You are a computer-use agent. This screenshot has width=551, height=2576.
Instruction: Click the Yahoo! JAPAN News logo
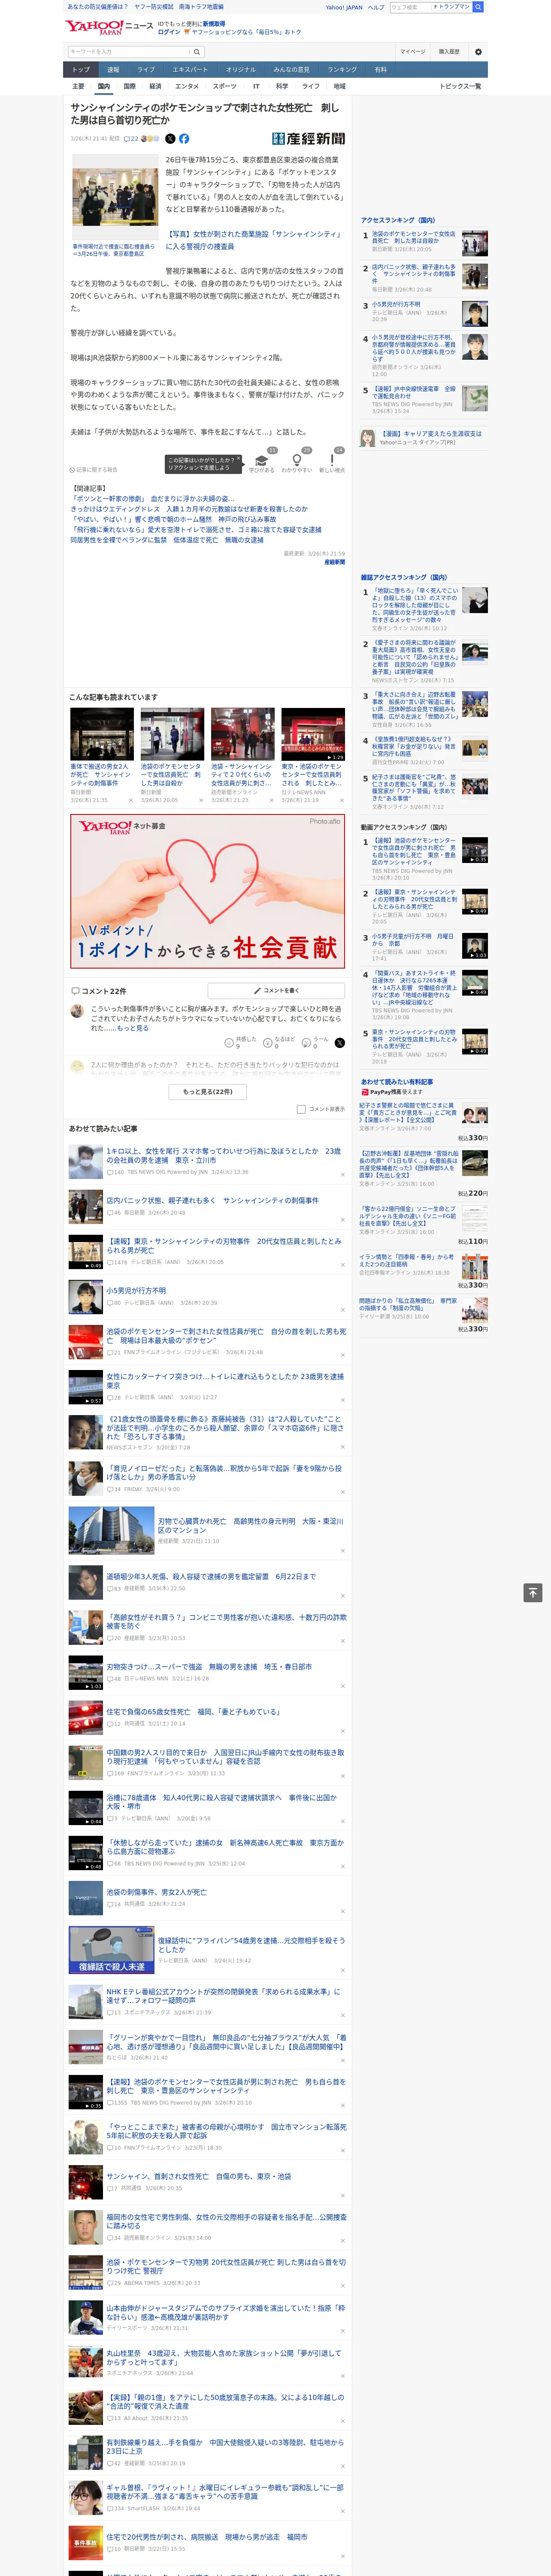(x=110, y=27)
